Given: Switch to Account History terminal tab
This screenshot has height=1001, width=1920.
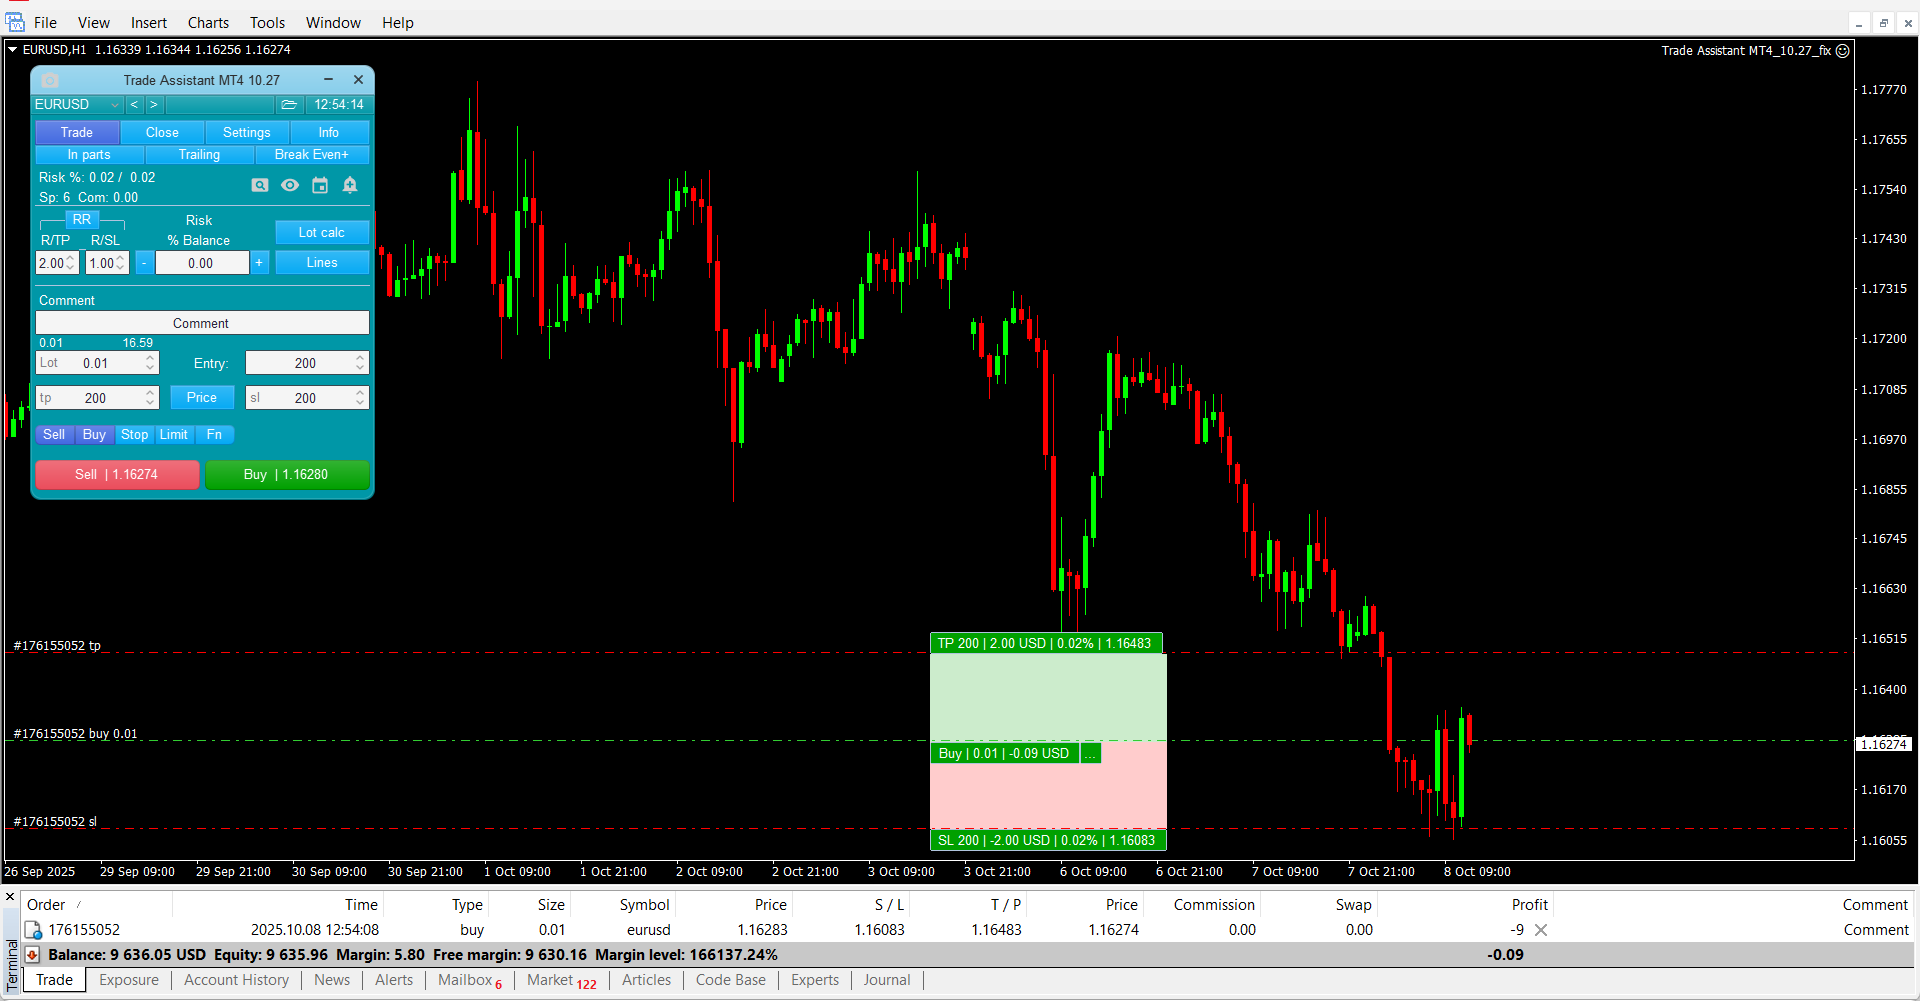Looking at the screenshot, I should click(x=236, y=980).
